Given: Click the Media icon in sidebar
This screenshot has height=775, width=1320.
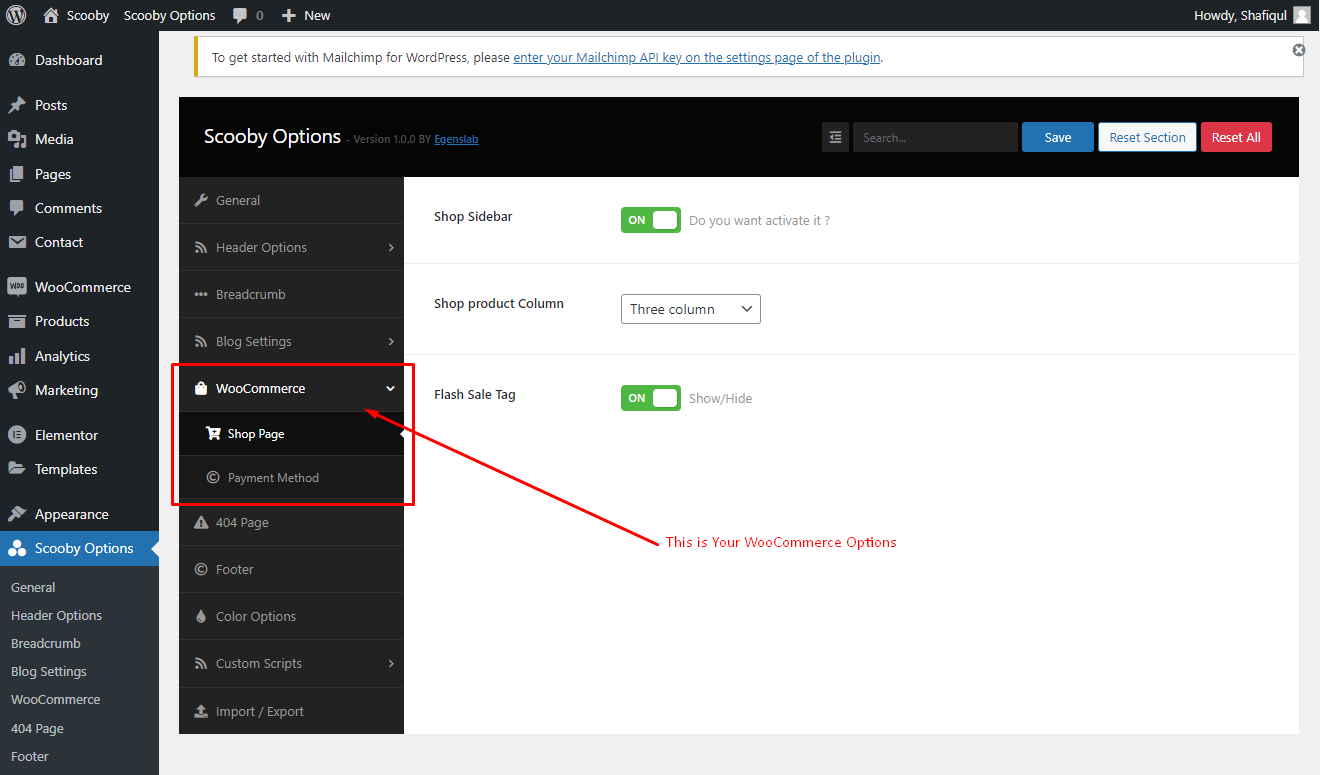Looking at the screenshot, I should 17,139.
